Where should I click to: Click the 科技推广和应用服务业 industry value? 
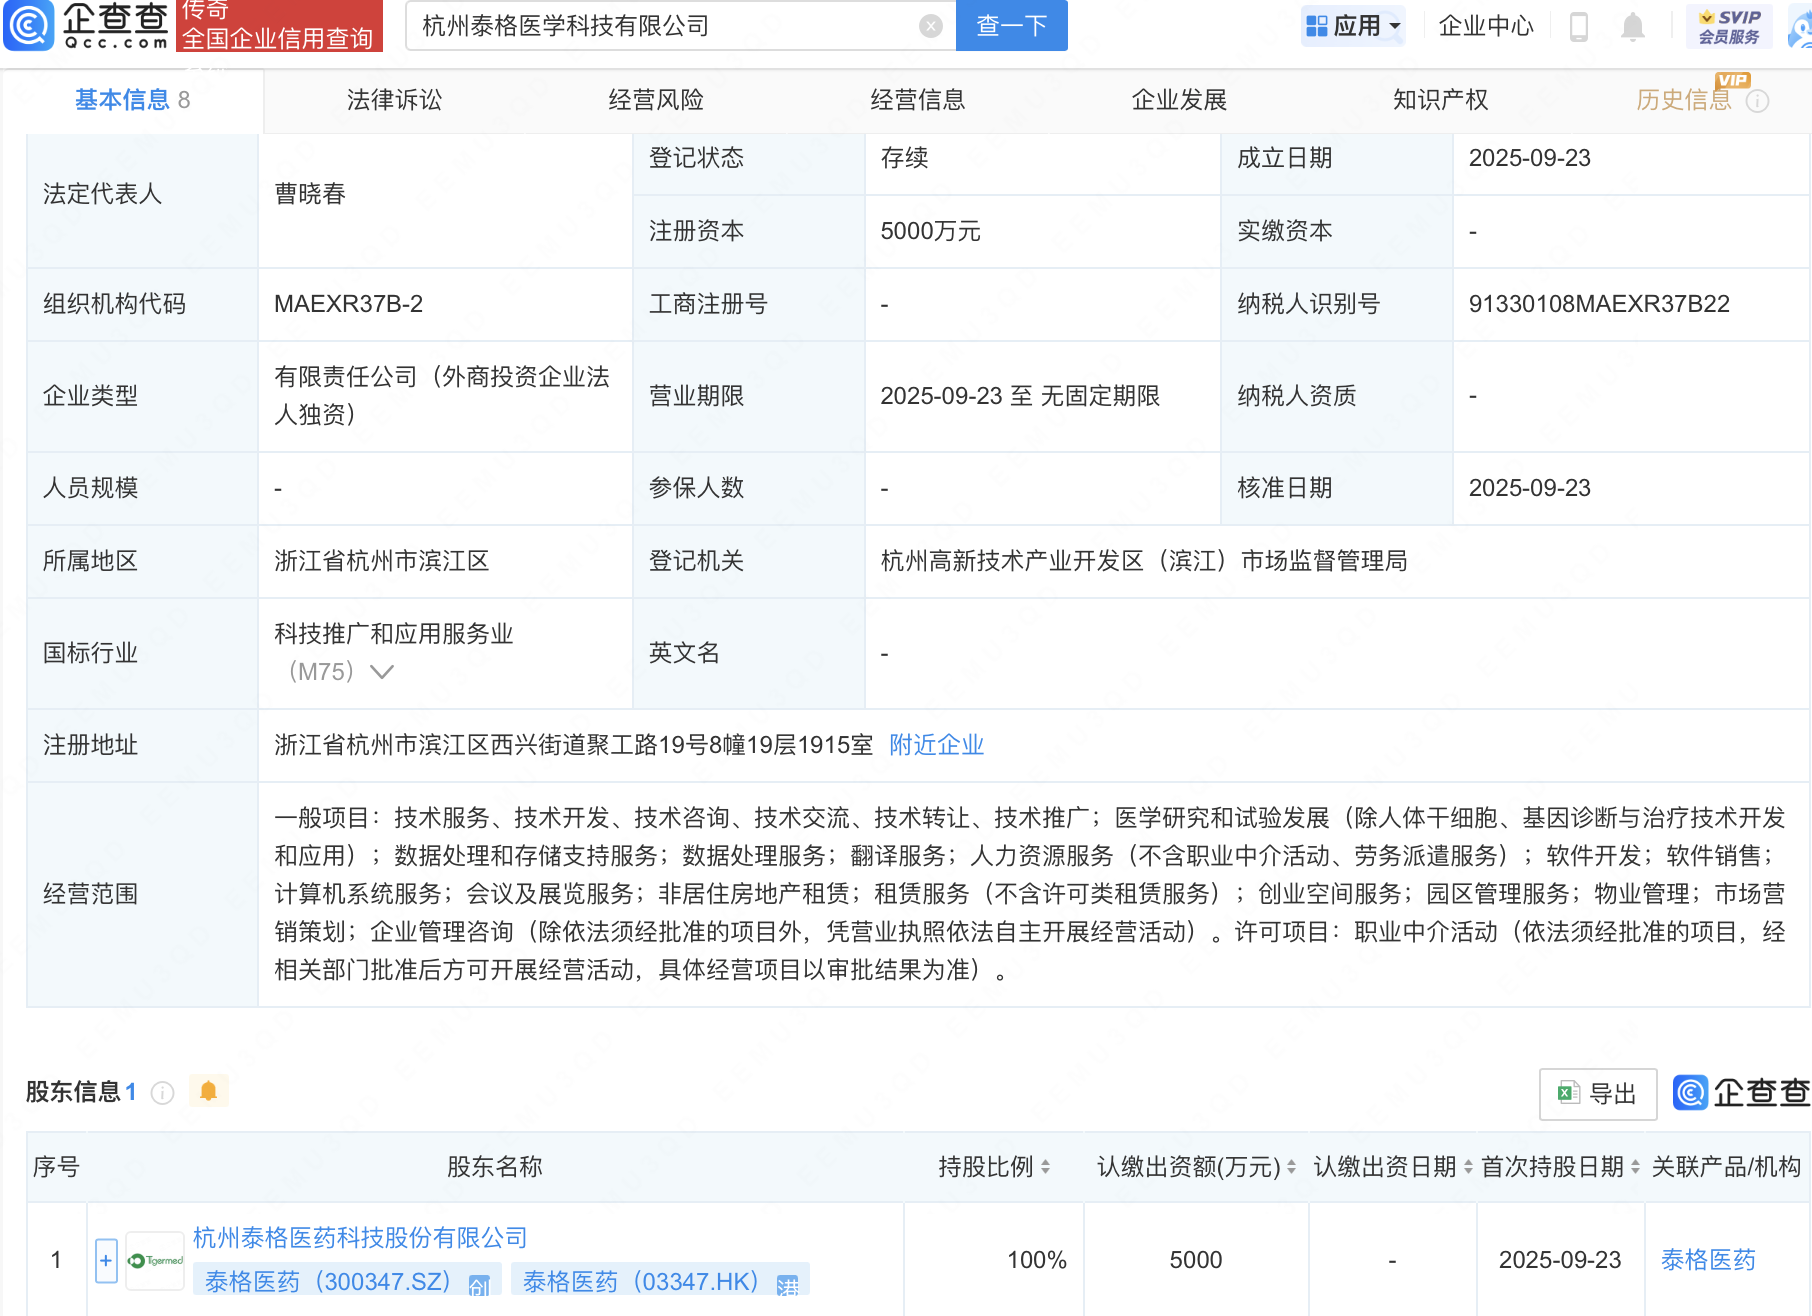point(394,634)
